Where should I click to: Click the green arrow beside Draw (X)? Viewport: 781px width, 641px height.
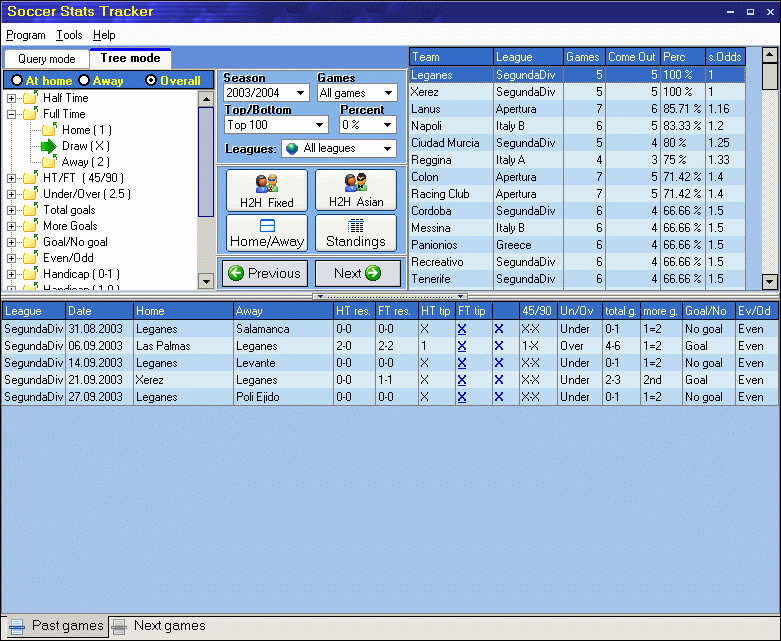pos(49,146)
